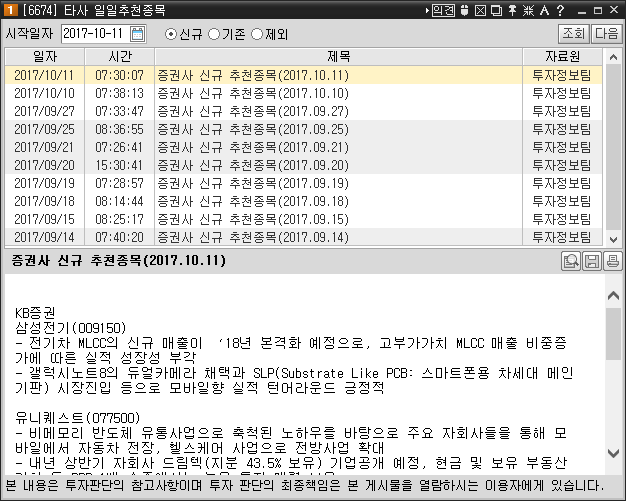Viewport: 626px width, 501px height.
Task: Select row 증권사 신규 추천종목(2017.09.15)
Action: tap(303, 219)
